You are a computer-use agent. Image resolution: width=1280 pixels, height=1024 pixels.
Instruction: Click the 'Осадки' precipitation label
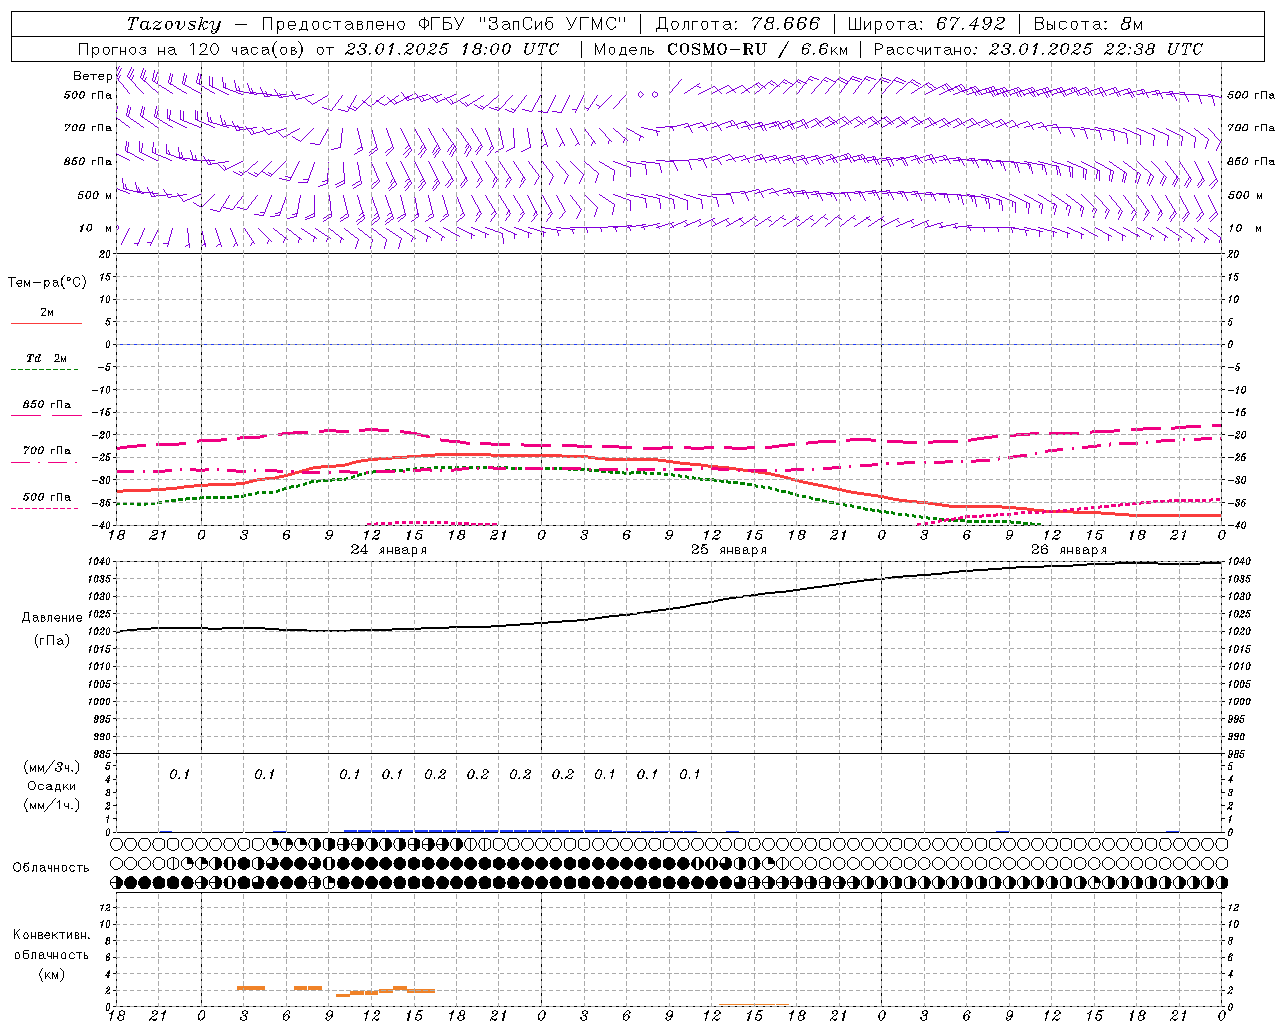coord(52,786)
